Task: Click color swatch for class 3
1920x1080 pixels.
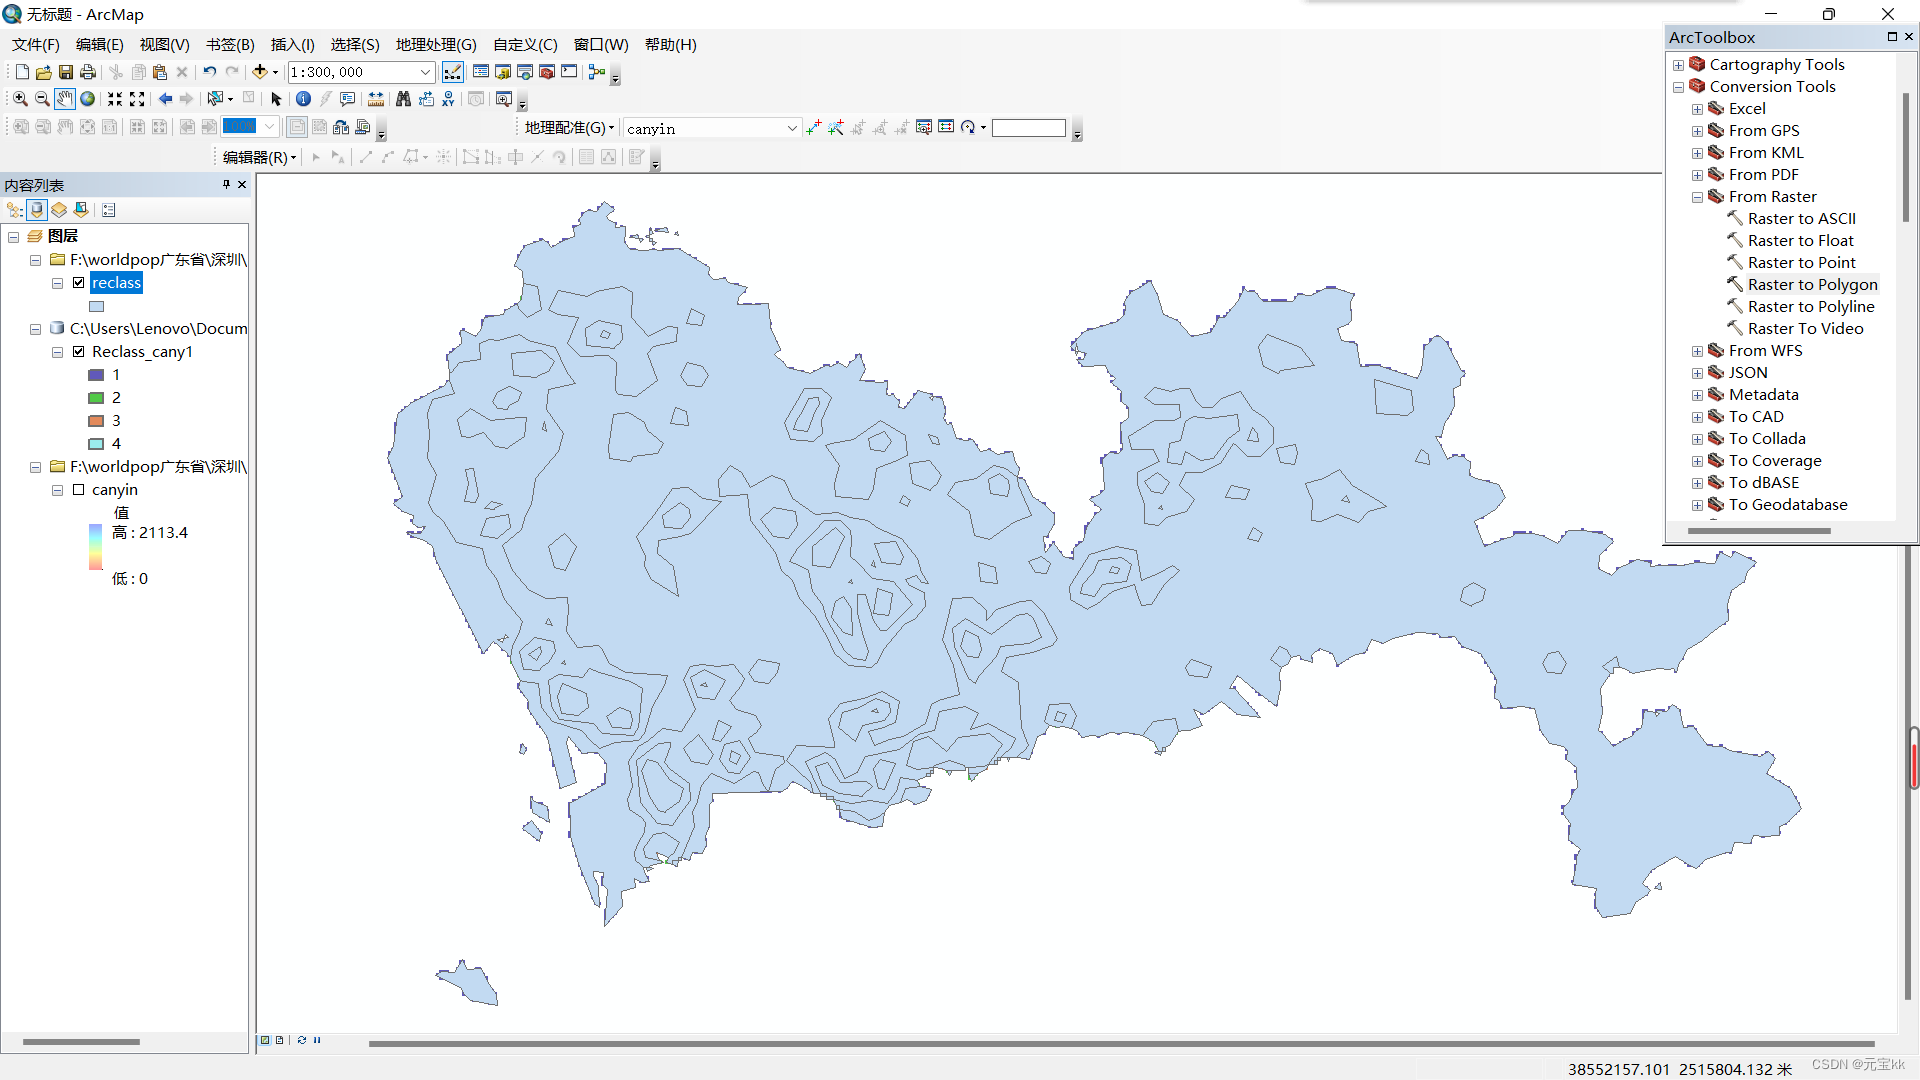Action: 96,421
